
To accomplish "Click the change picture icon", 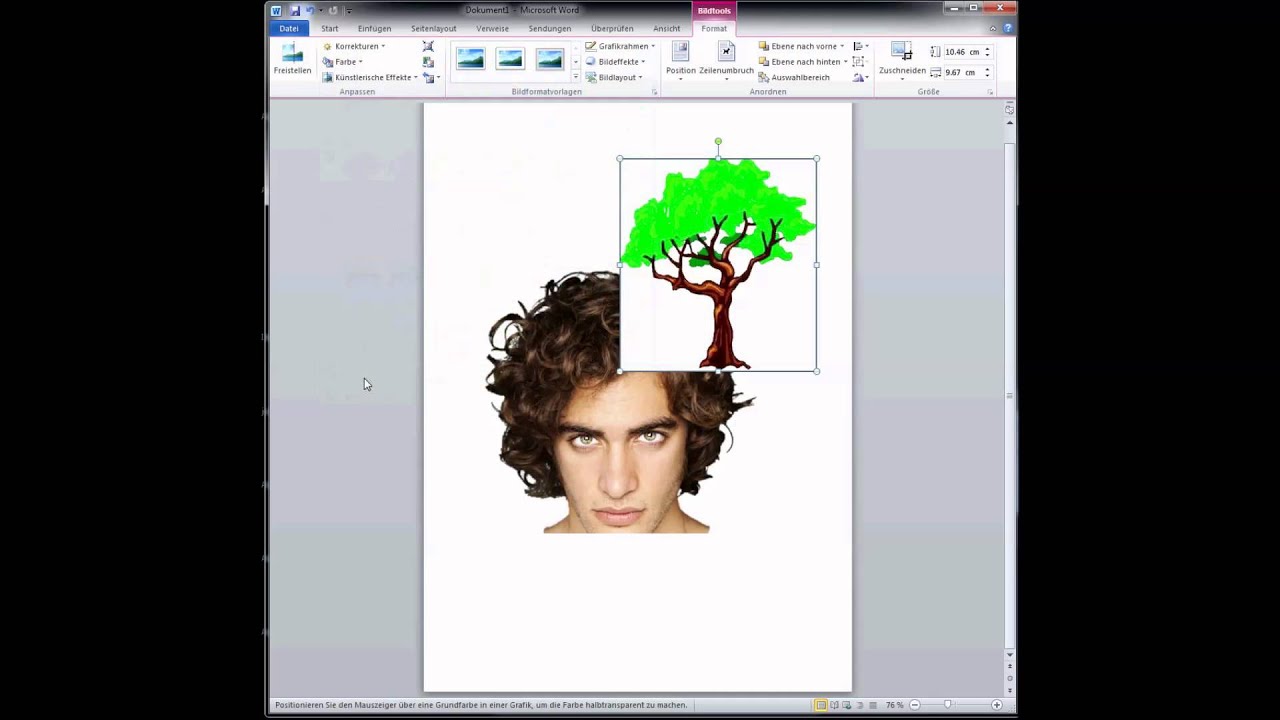I will pos(428,62).
